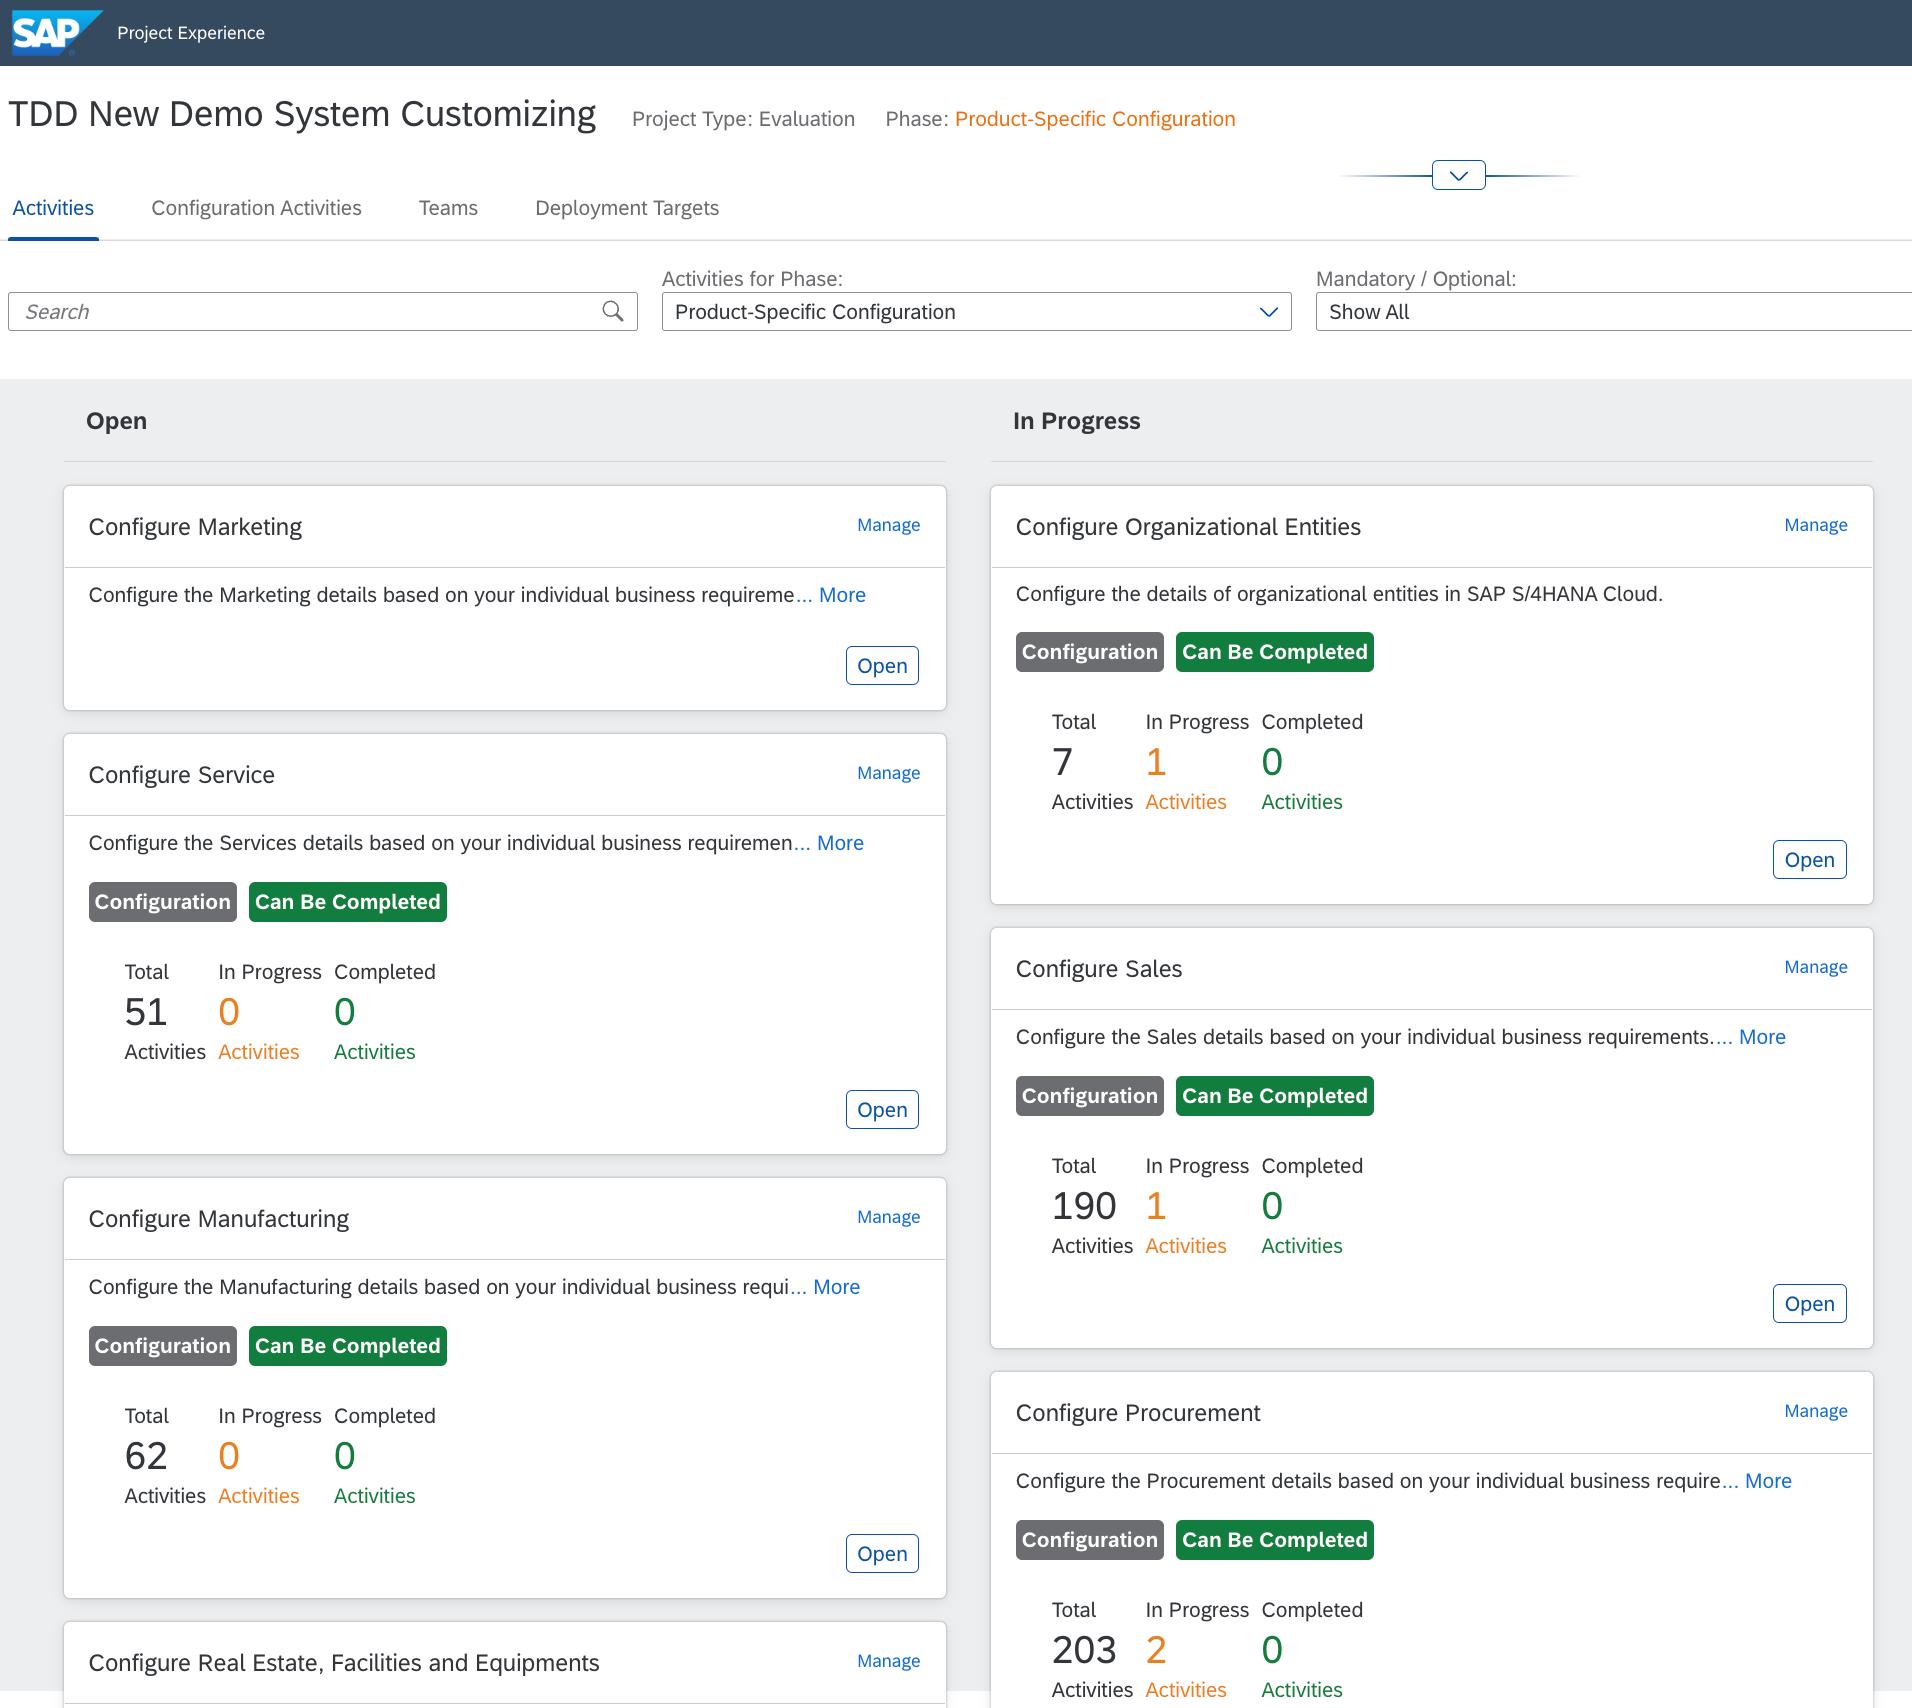Click the Configure Marketing card title
1912x1708 pixels.
coord(195,527)
